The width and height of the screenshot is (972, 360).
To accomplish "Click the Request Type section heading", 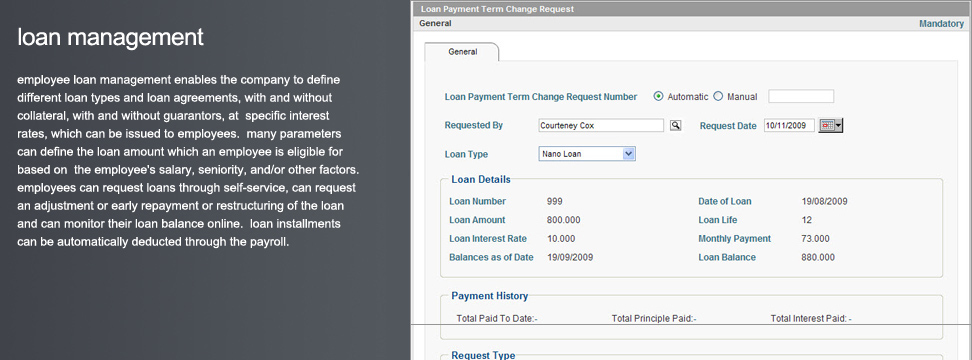I will click(483, 356).
